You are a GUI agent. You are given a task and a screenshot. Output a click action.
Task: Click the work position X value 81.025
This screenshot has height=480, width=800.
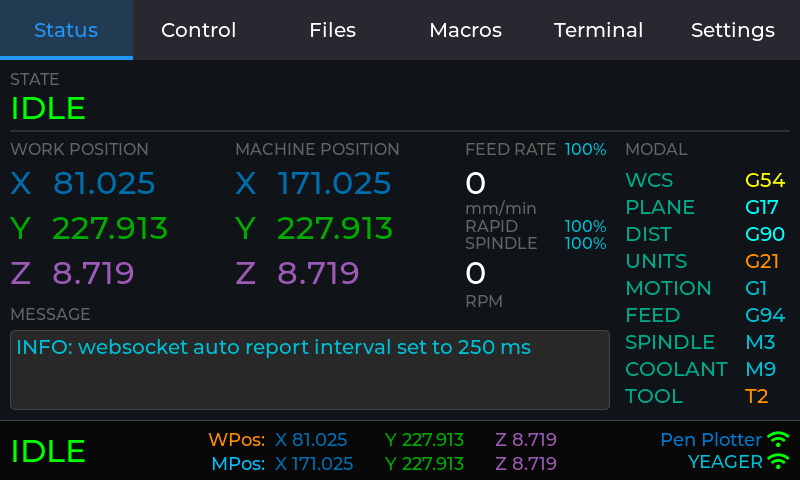(104, 184)
